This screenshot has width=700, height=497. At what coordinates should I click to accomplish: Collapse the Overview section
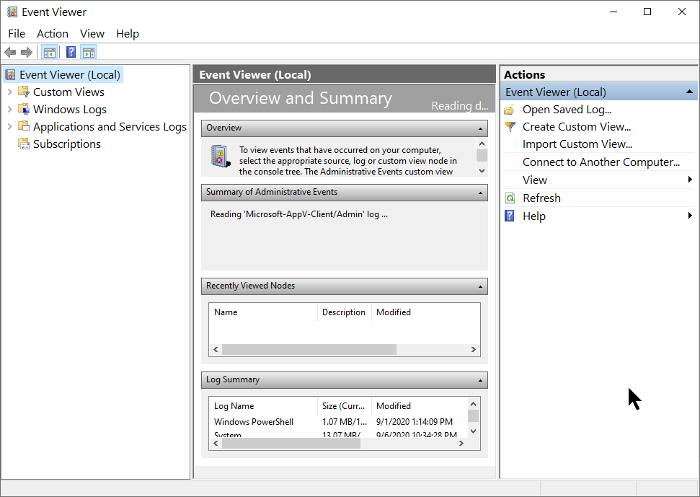481,128
